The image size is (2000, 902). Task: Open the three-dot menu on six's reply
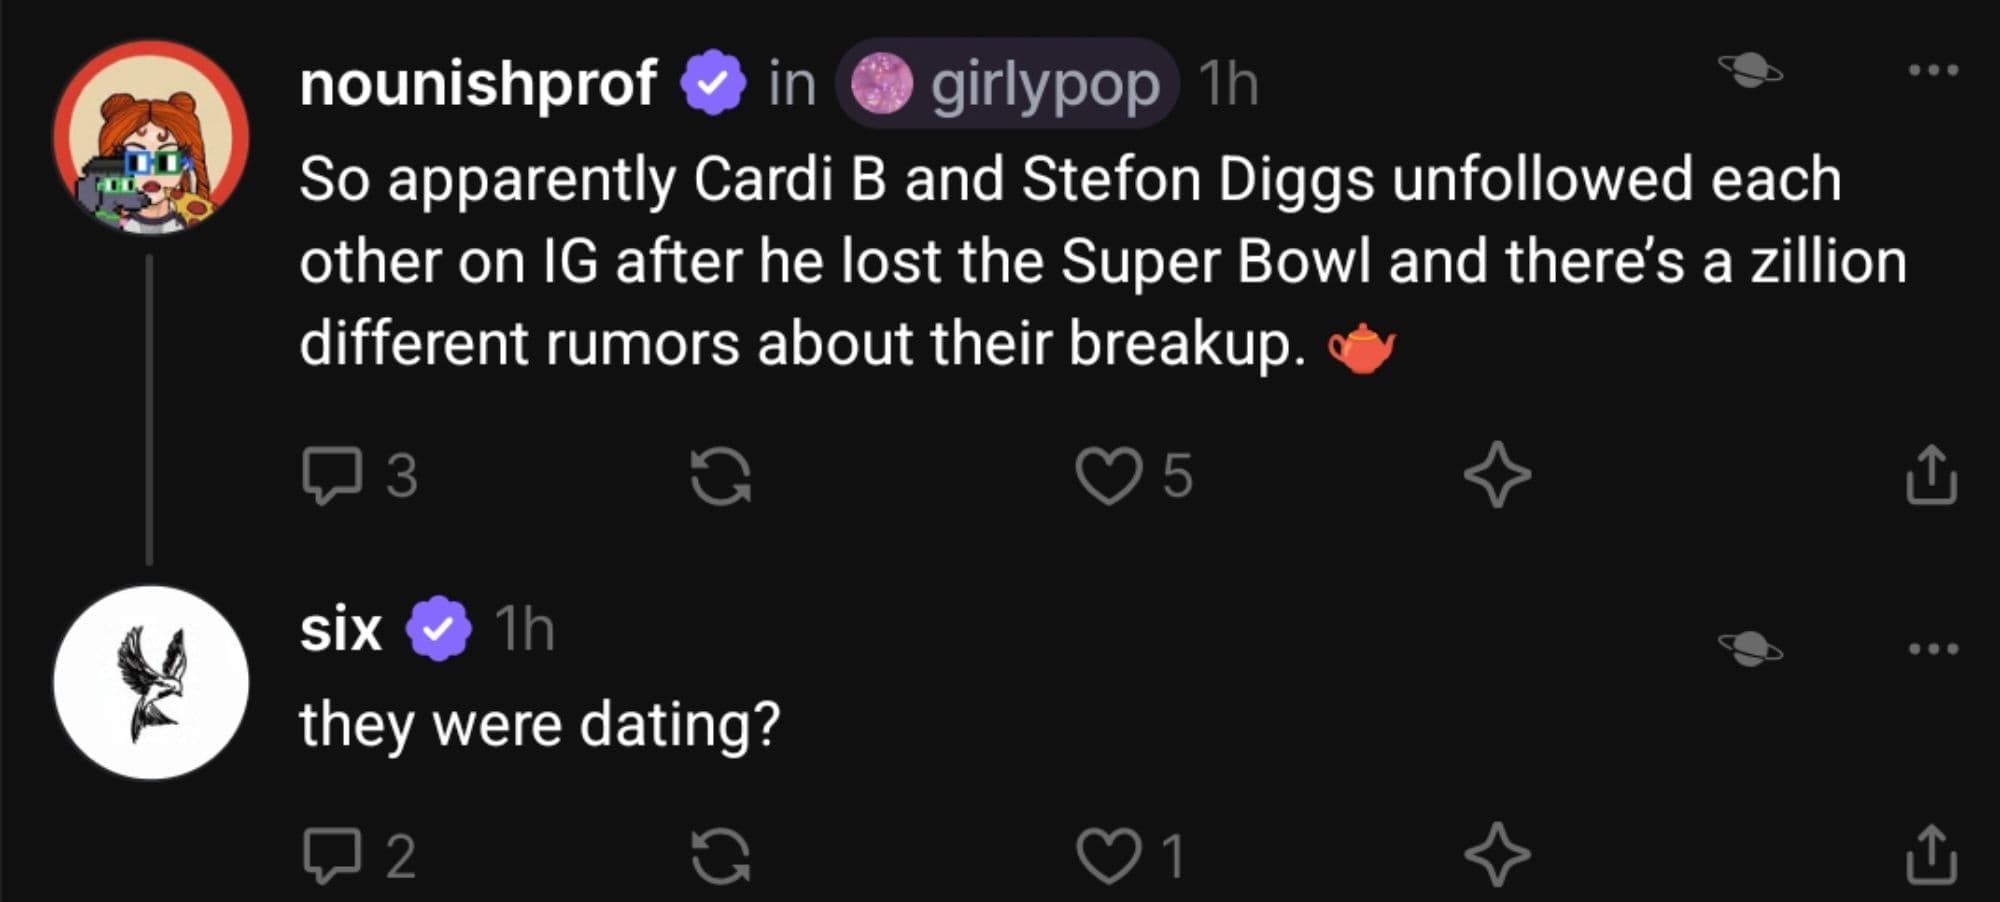coord(1932,648)
